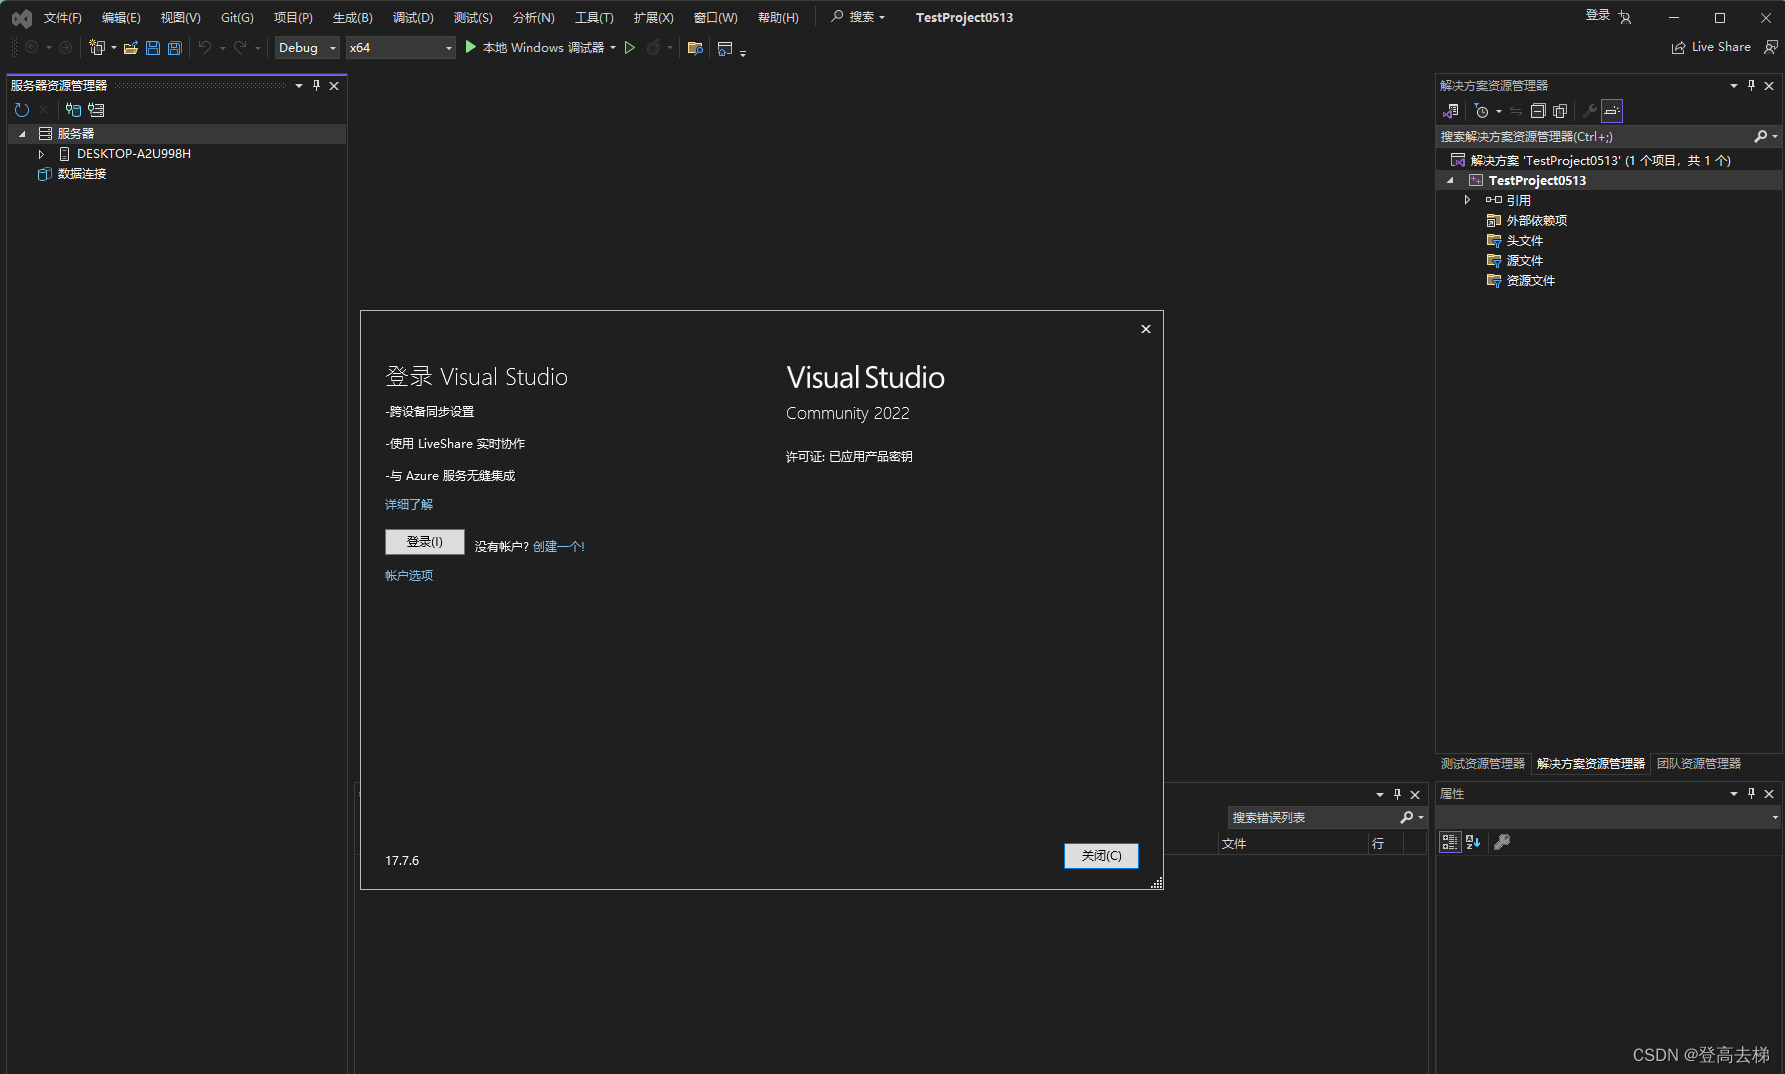1785x1074 pixels.
Task: Select the 头文件 folder item
Action: click(1524, 241)
